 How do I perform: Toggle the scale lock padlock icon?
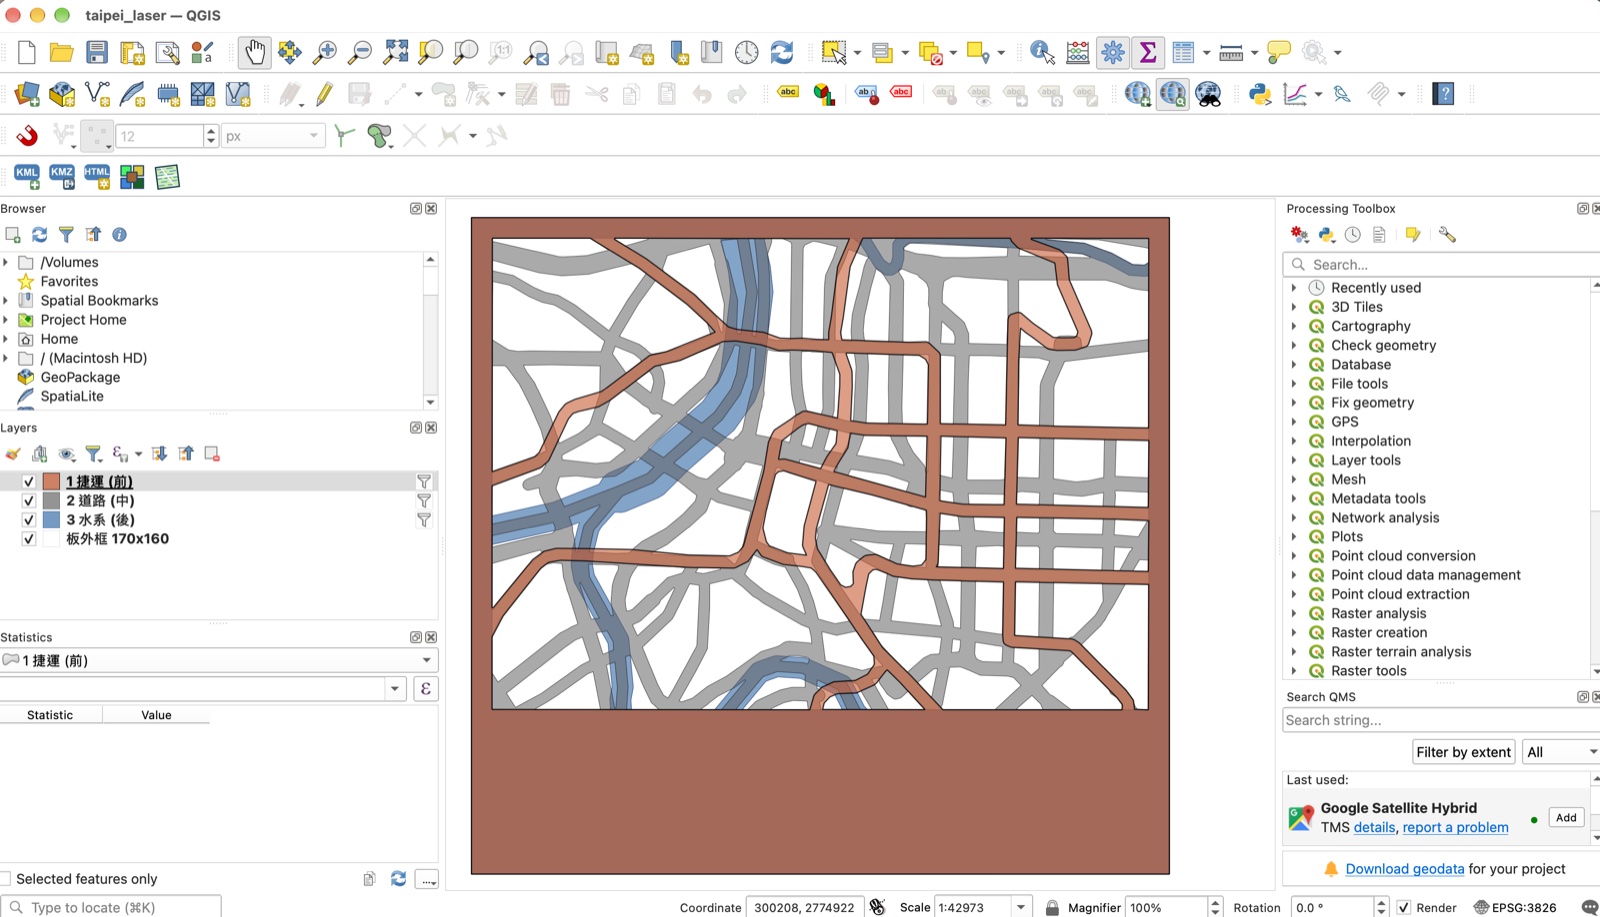1052,907
